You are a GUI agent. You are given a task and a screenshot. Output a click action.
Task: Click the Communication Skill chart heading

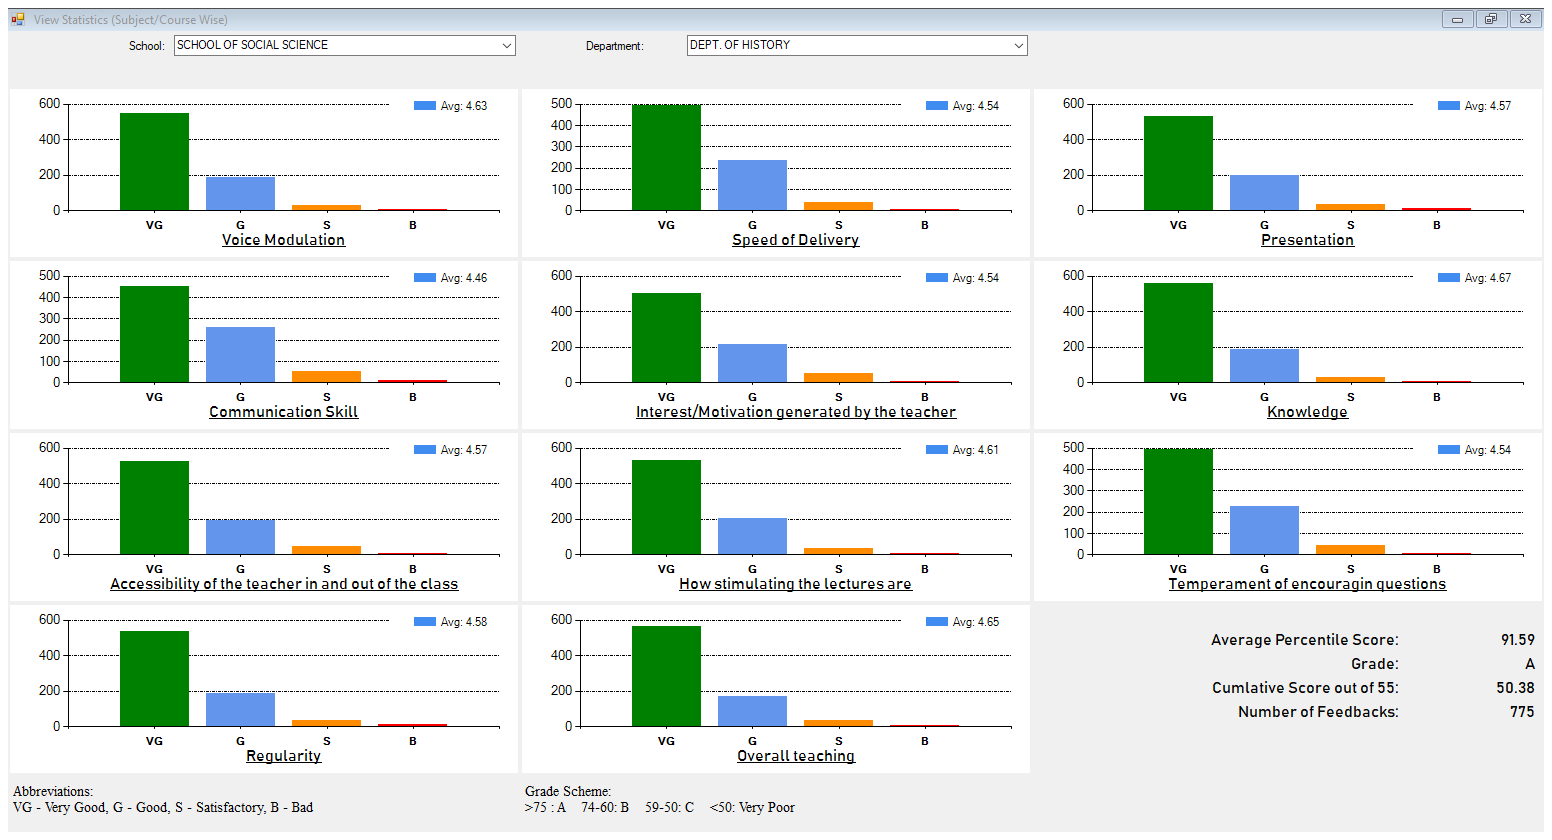(283, 412)
